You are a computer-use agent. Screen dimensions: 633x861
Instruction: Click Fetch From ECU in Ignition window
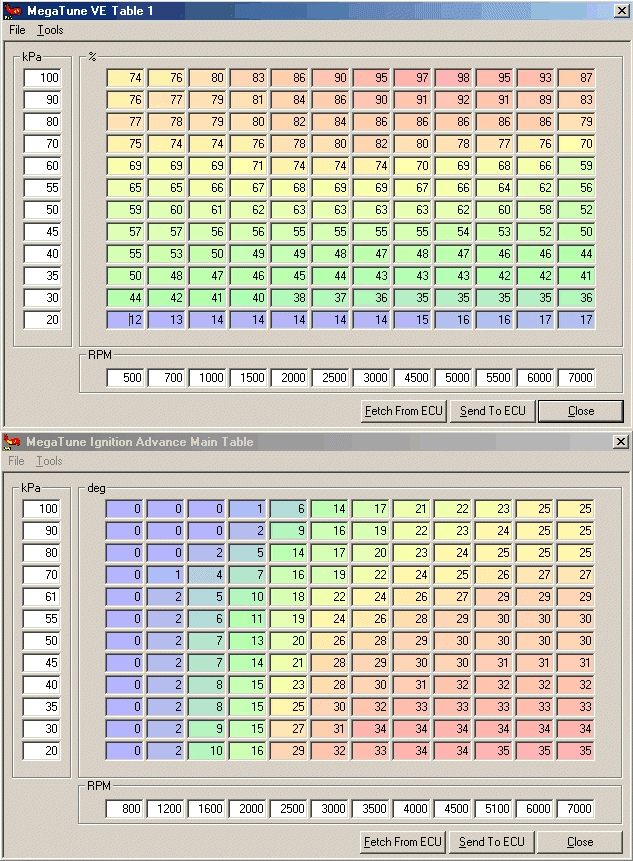[x=402, y=842]
